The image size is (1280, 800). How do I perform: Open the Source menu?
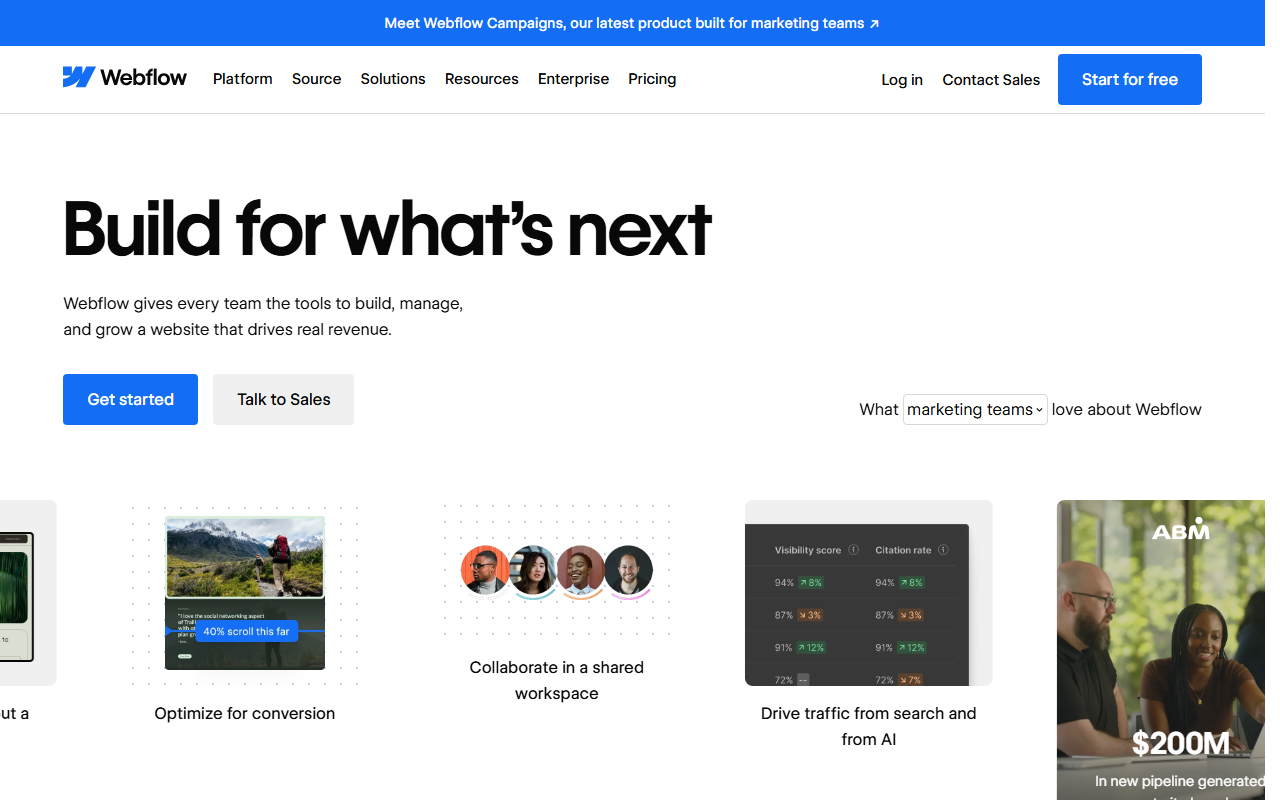317,79
